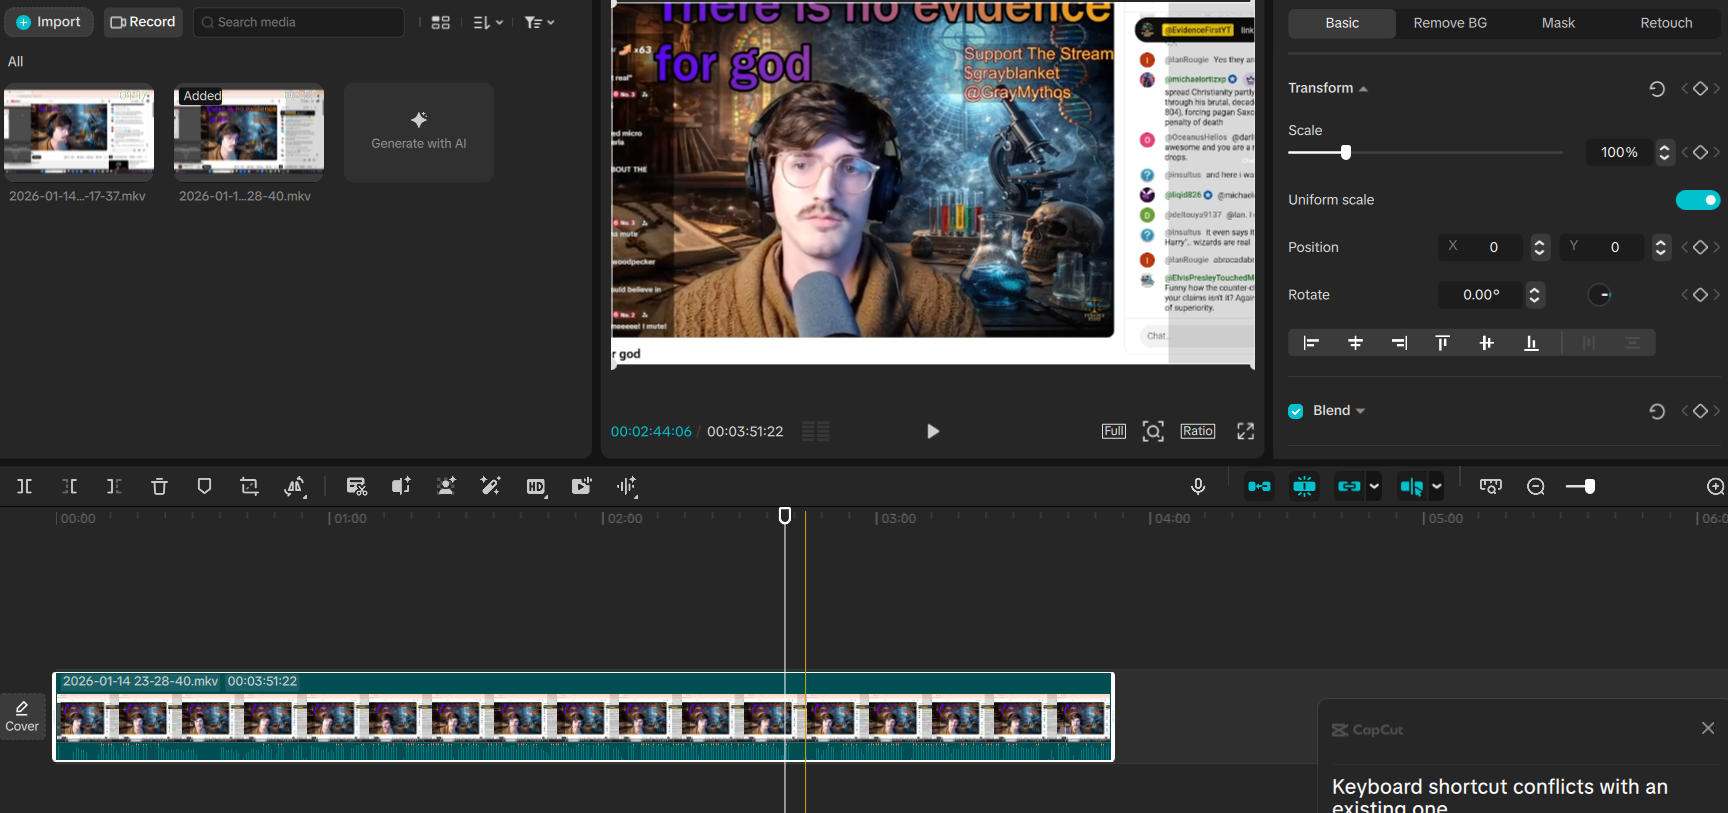Zoom out the timeline with minus icon
The image size is (1728, 813).
(x=1536, y=487)
